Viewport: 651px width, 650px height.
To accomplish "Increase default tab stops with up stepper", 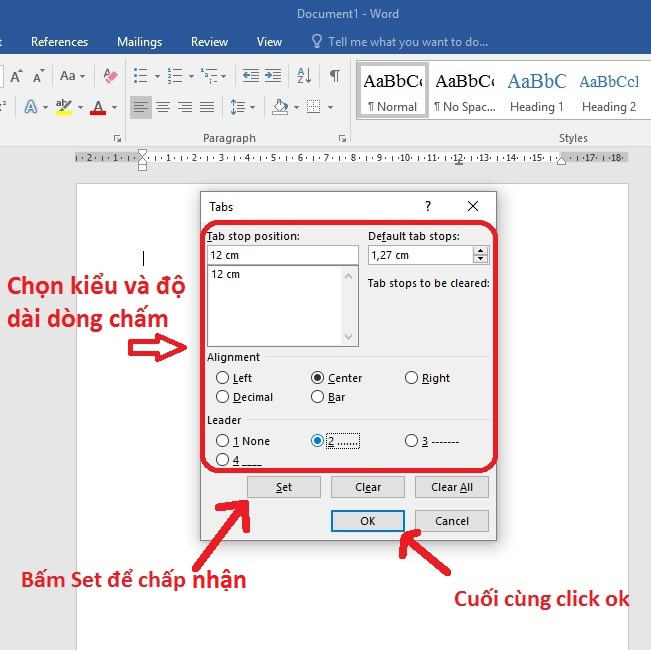I will pos(480,251).
